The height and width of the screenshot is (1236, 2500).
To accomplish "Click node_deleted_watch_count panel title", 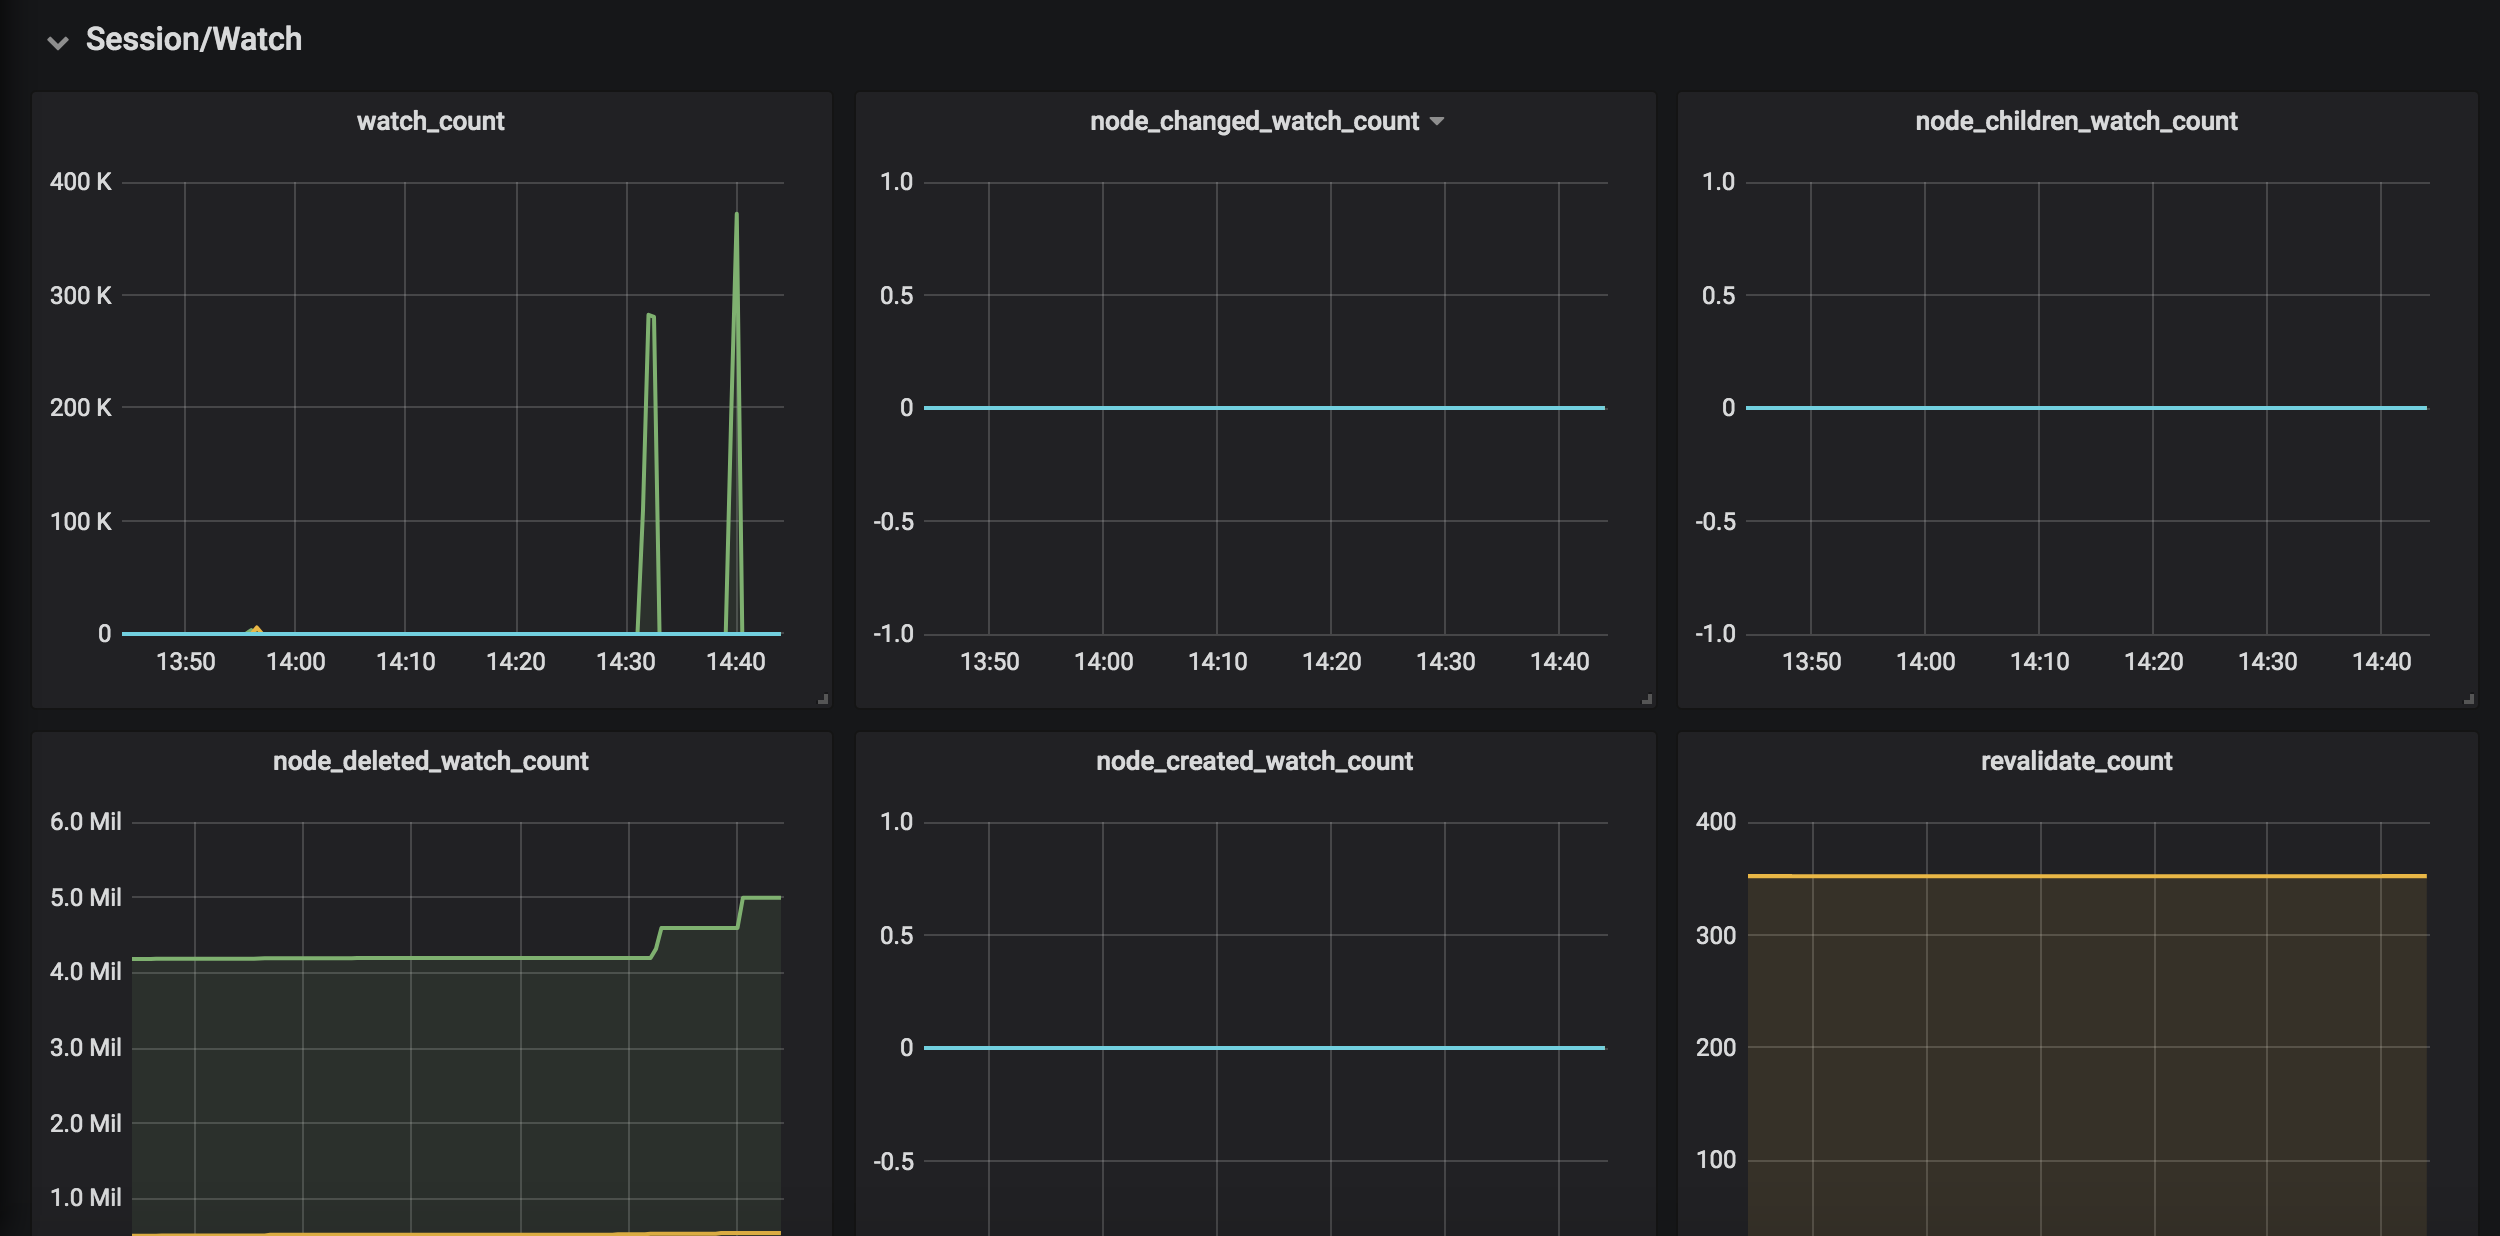I will 430,761.
